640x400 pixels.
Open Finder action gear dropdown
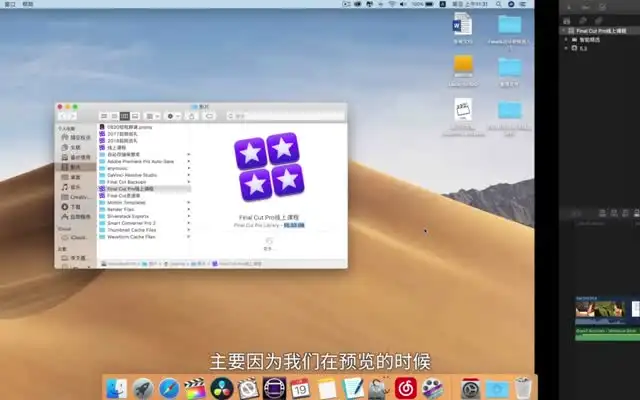click(172, 116)
